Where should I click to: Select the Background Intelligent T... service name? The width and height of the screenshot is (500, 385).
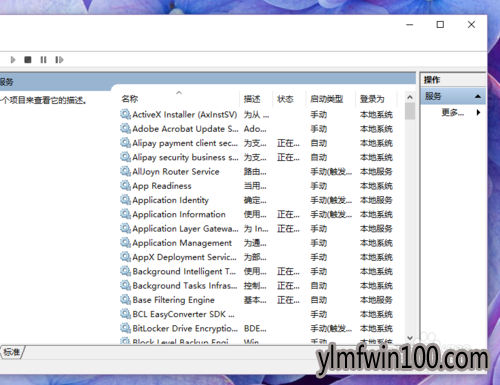[x=184, y=271]
